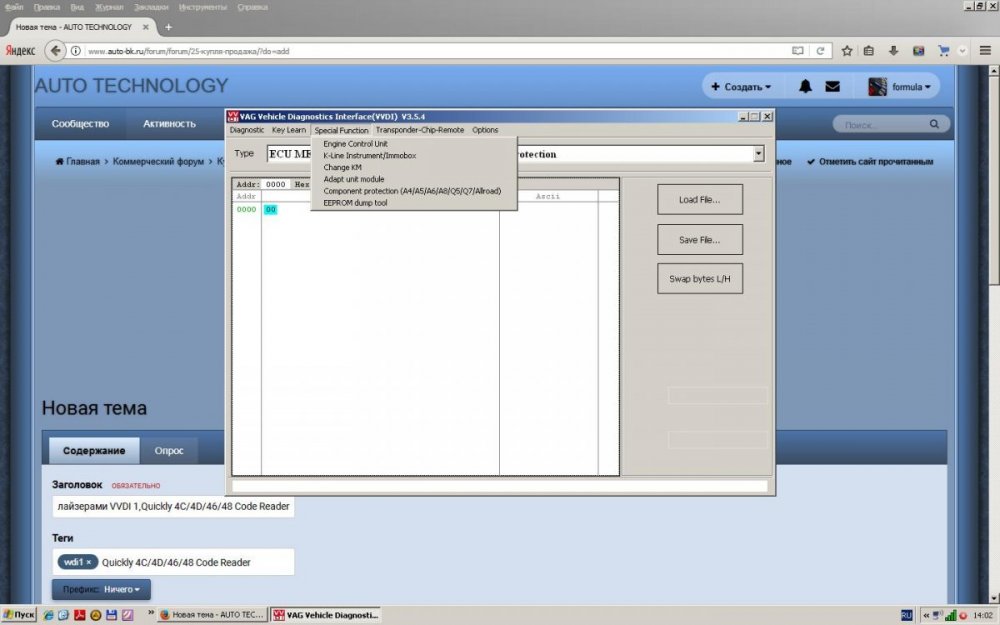The image size is (1000, 625).
Task: Open the Adobe PDF quick launch icon
Action: pos(80,615)
